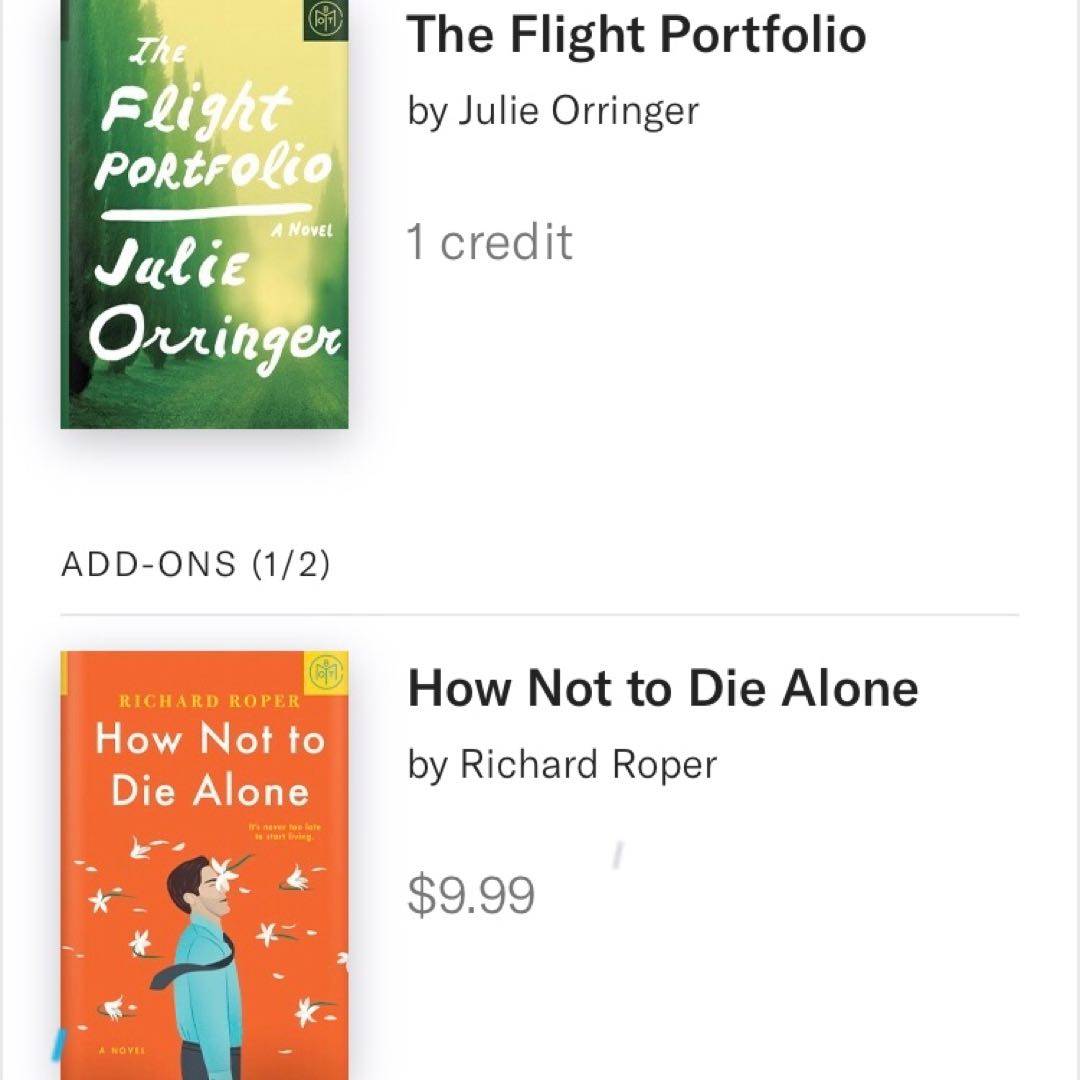
Task: Select author link by Julie Orringer
Action: click(552, 110)
